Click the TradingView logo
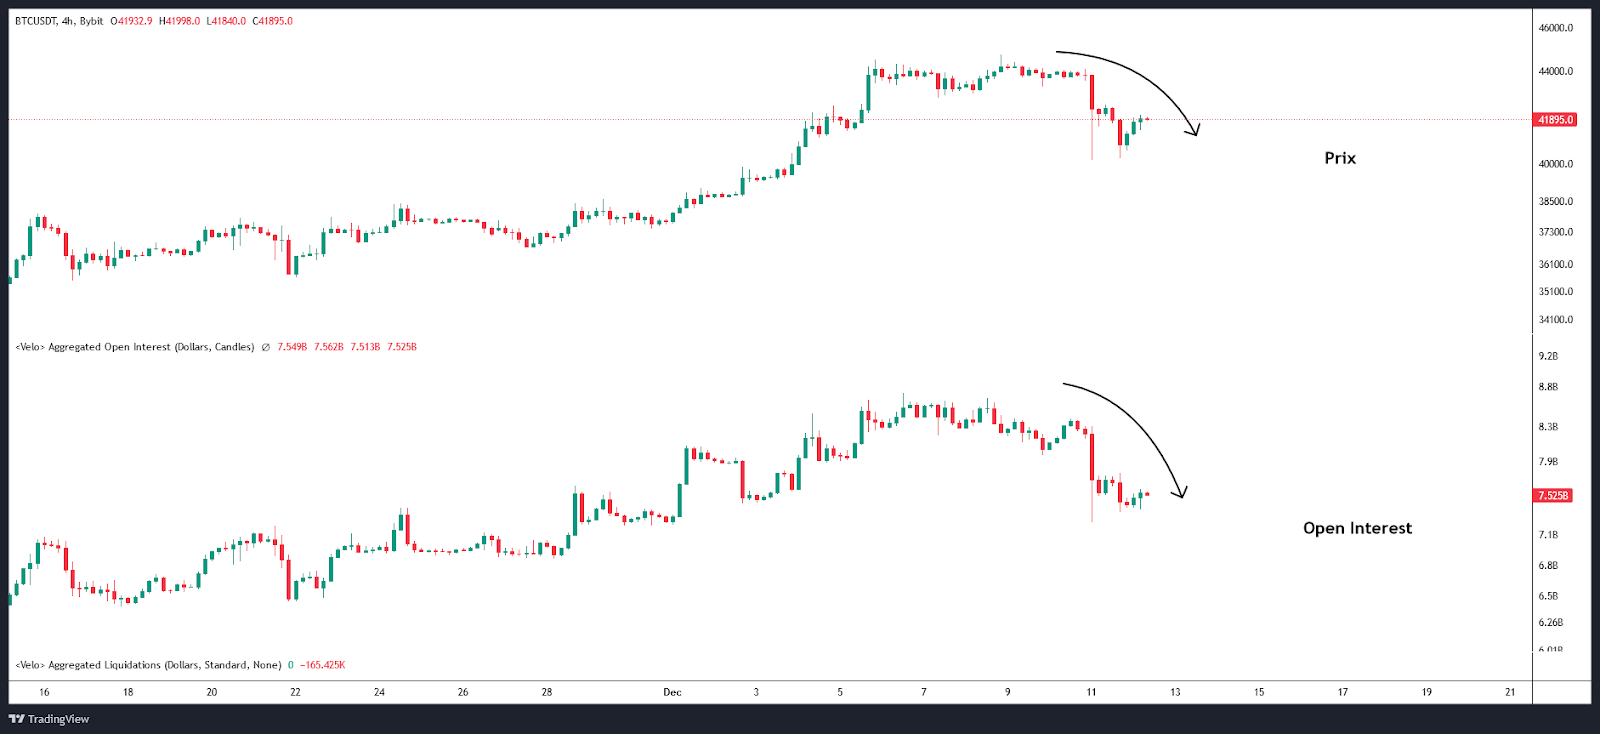 pos(49,719)
